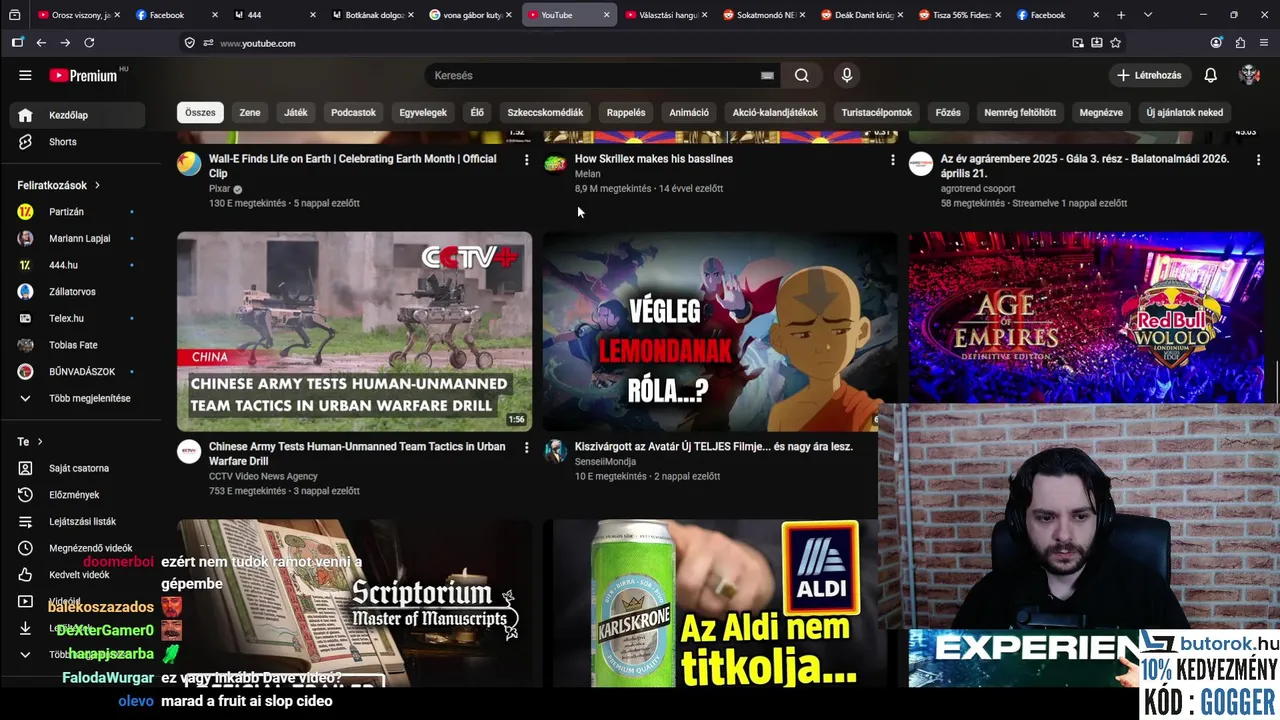Screen dimensions: 1280x720
Task: Open the YouTube hamburger guide menu
Action: 25,75
